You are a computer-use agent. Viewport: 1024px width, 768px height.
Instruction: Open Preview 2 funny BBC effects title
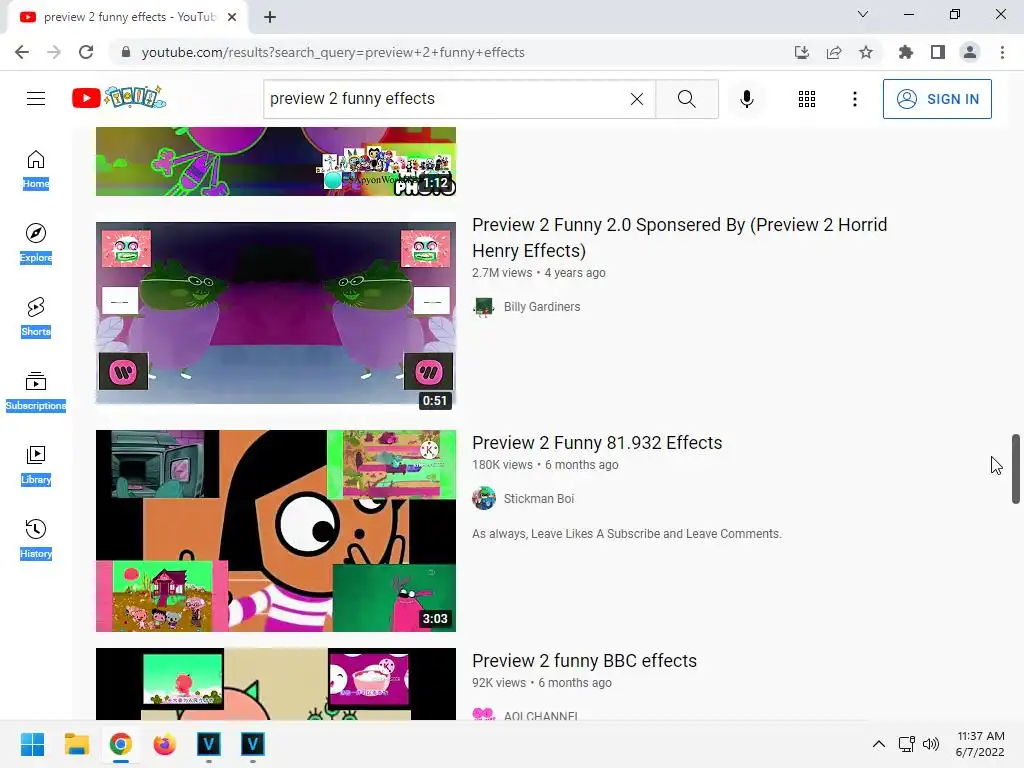coord(584,661)
